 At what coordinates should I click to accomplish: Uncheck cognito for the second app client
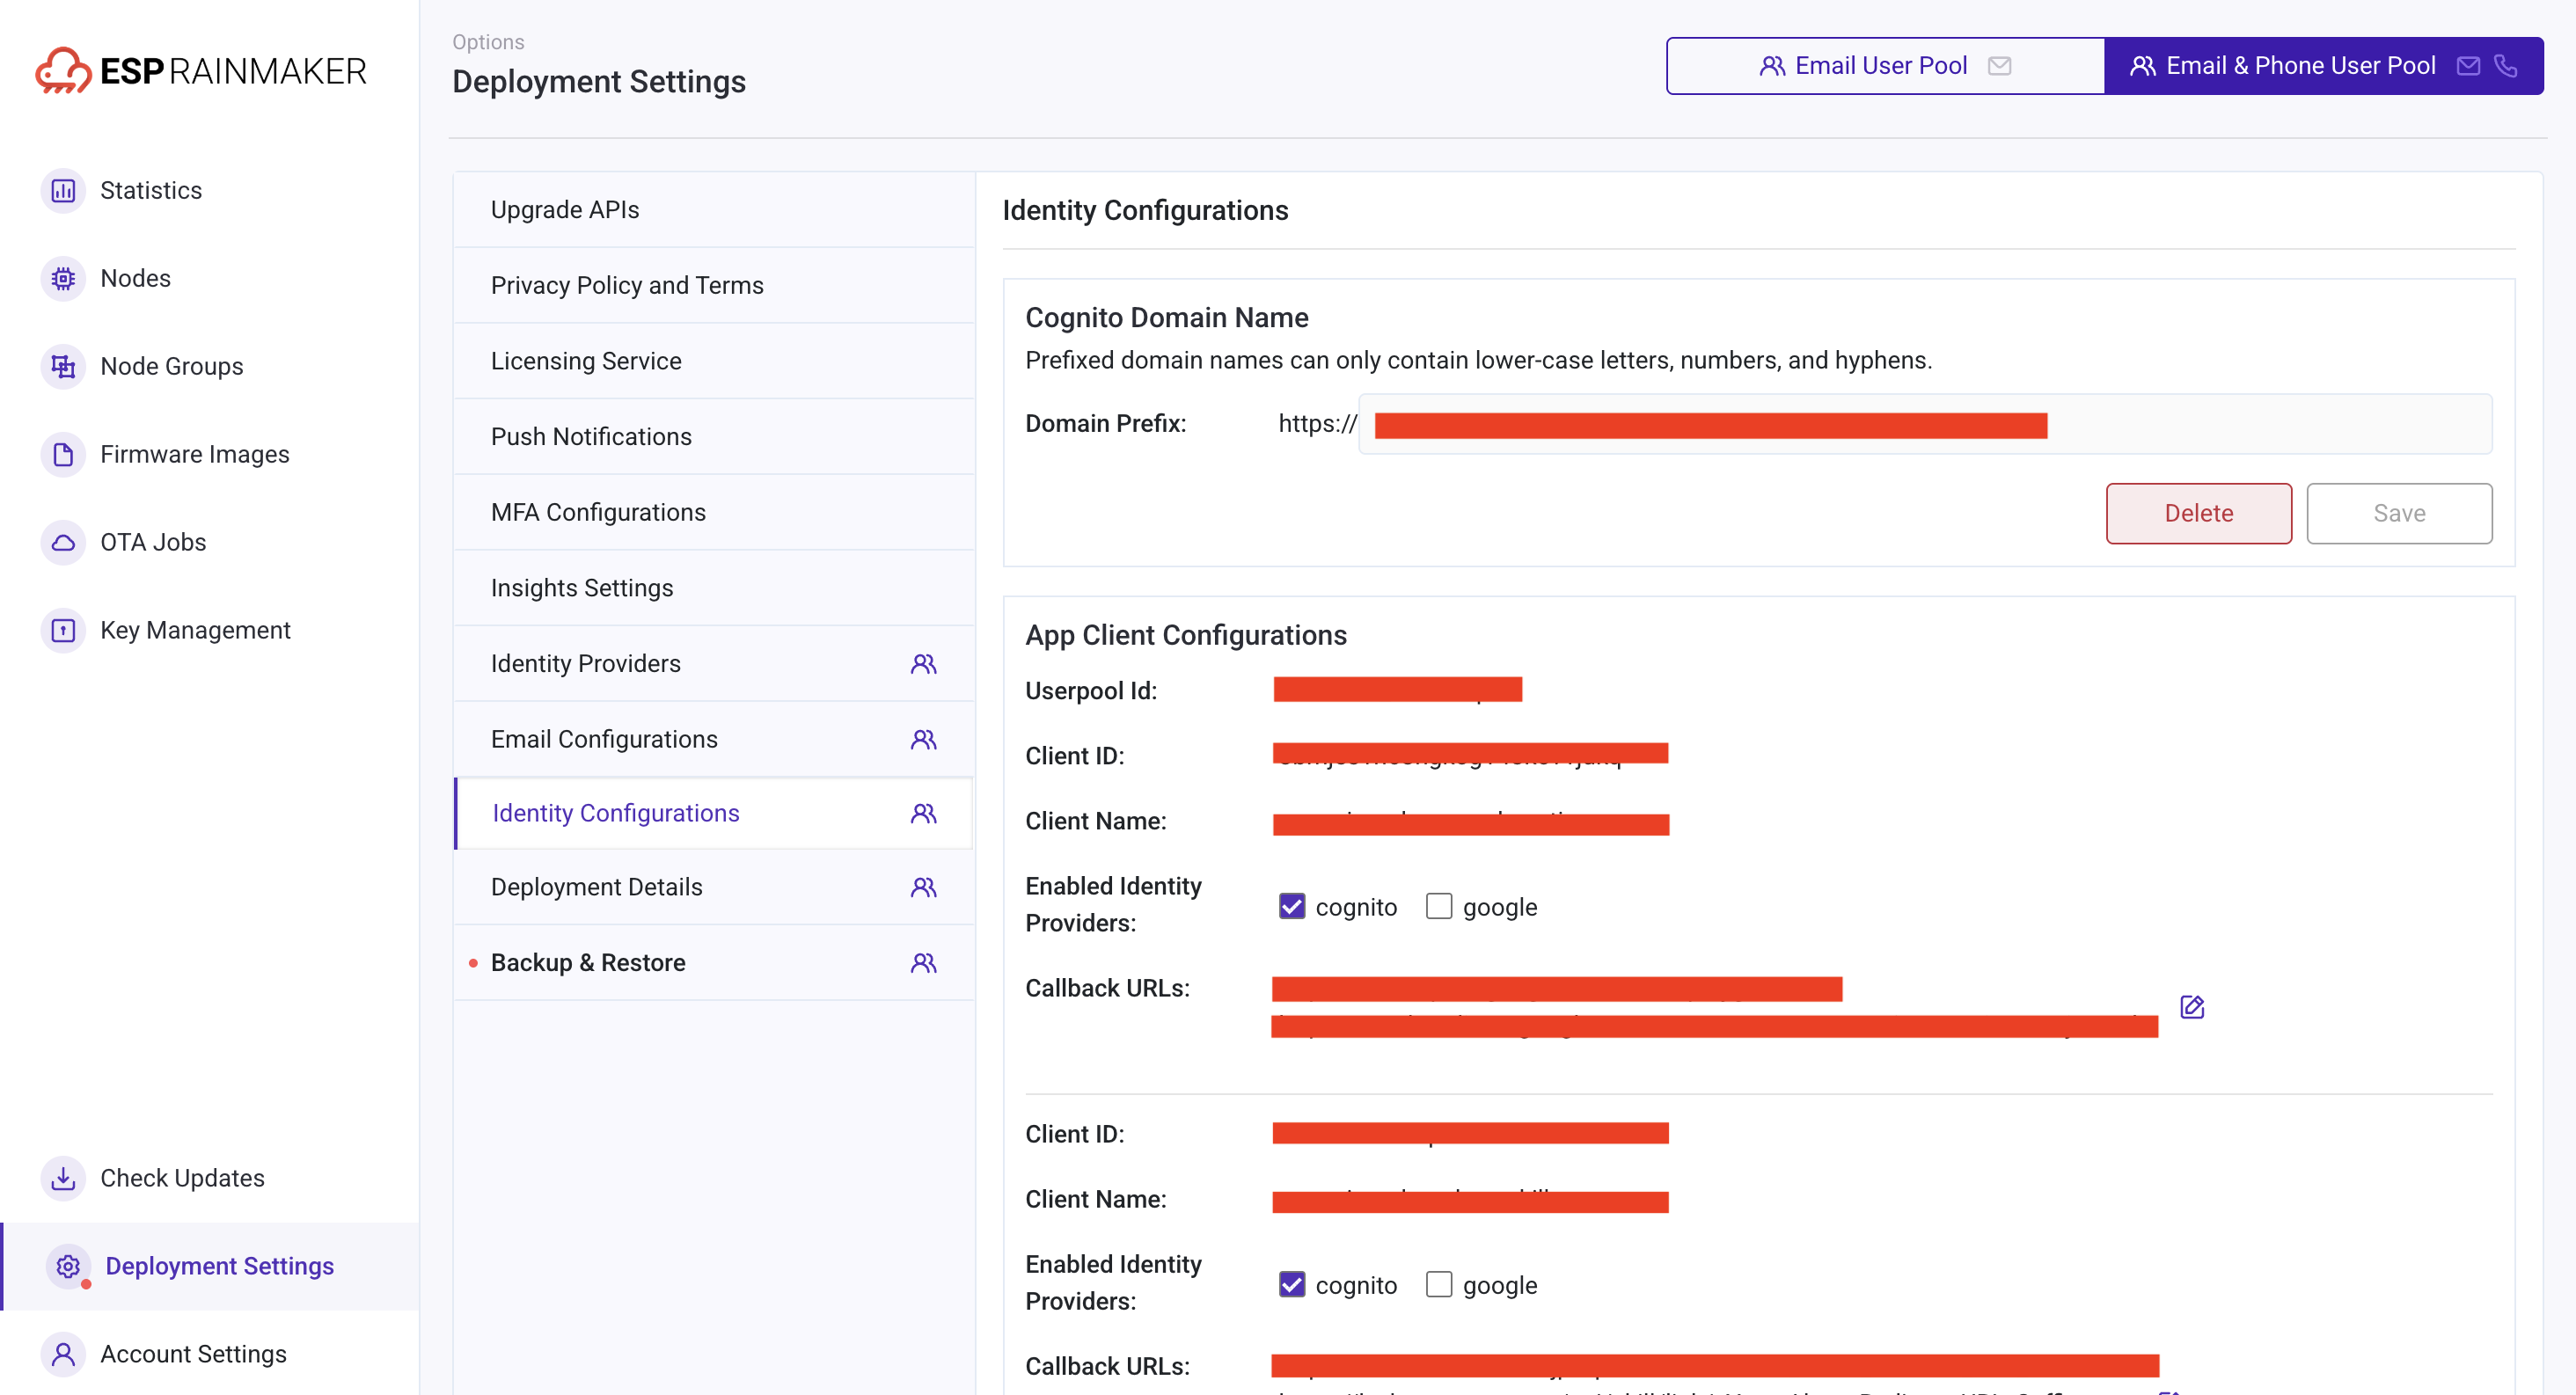point(1292,1284)
